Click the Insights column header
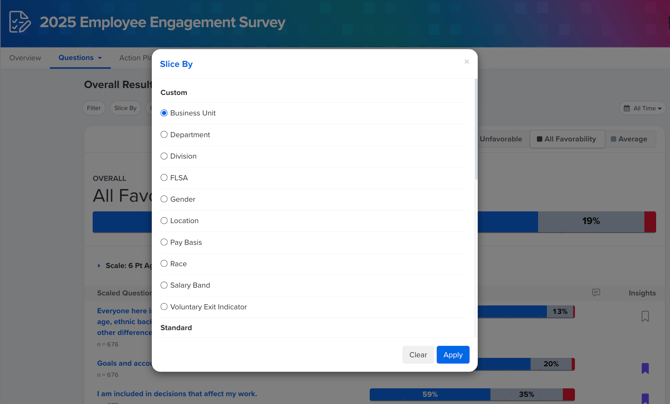This screenshot has height=404, width=670. click(642, 293)
